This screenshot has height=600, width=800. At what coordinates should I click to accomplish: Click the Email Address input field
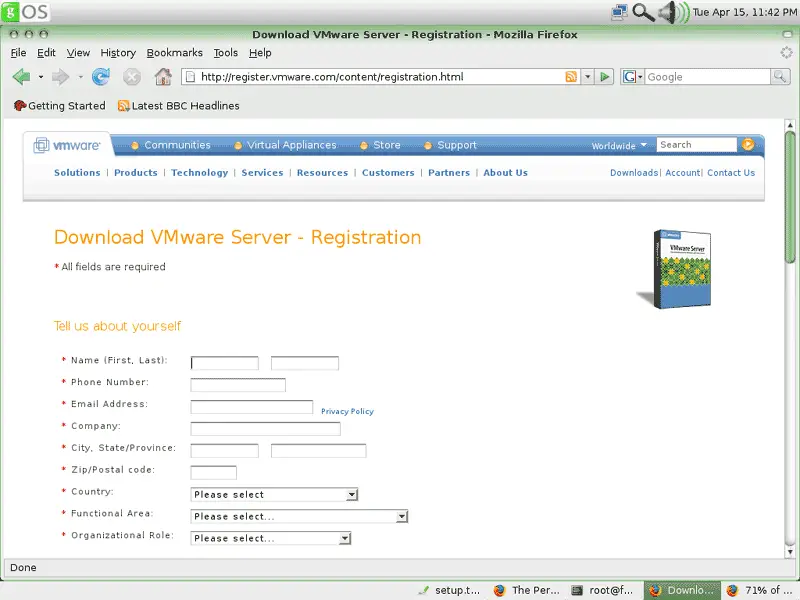252,407
